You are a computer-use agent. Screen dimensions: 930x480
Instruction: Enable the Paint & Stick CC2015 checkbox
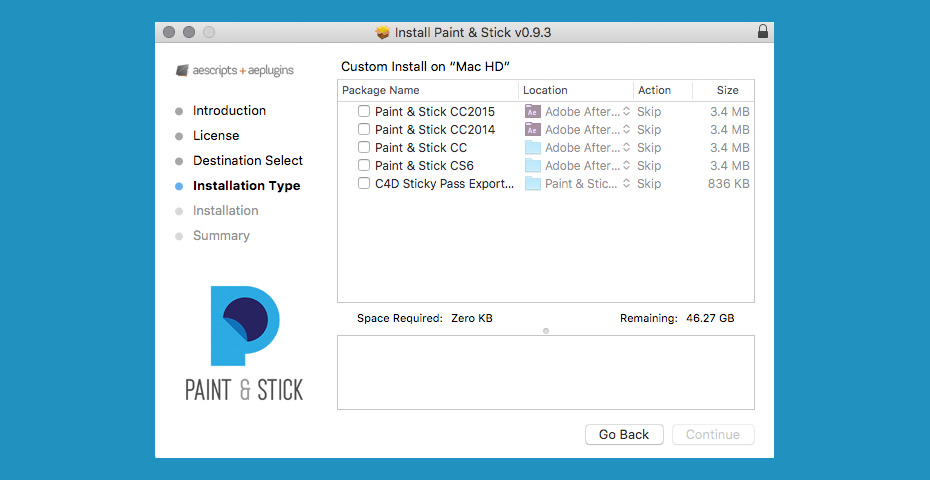(x=364, y=111)
